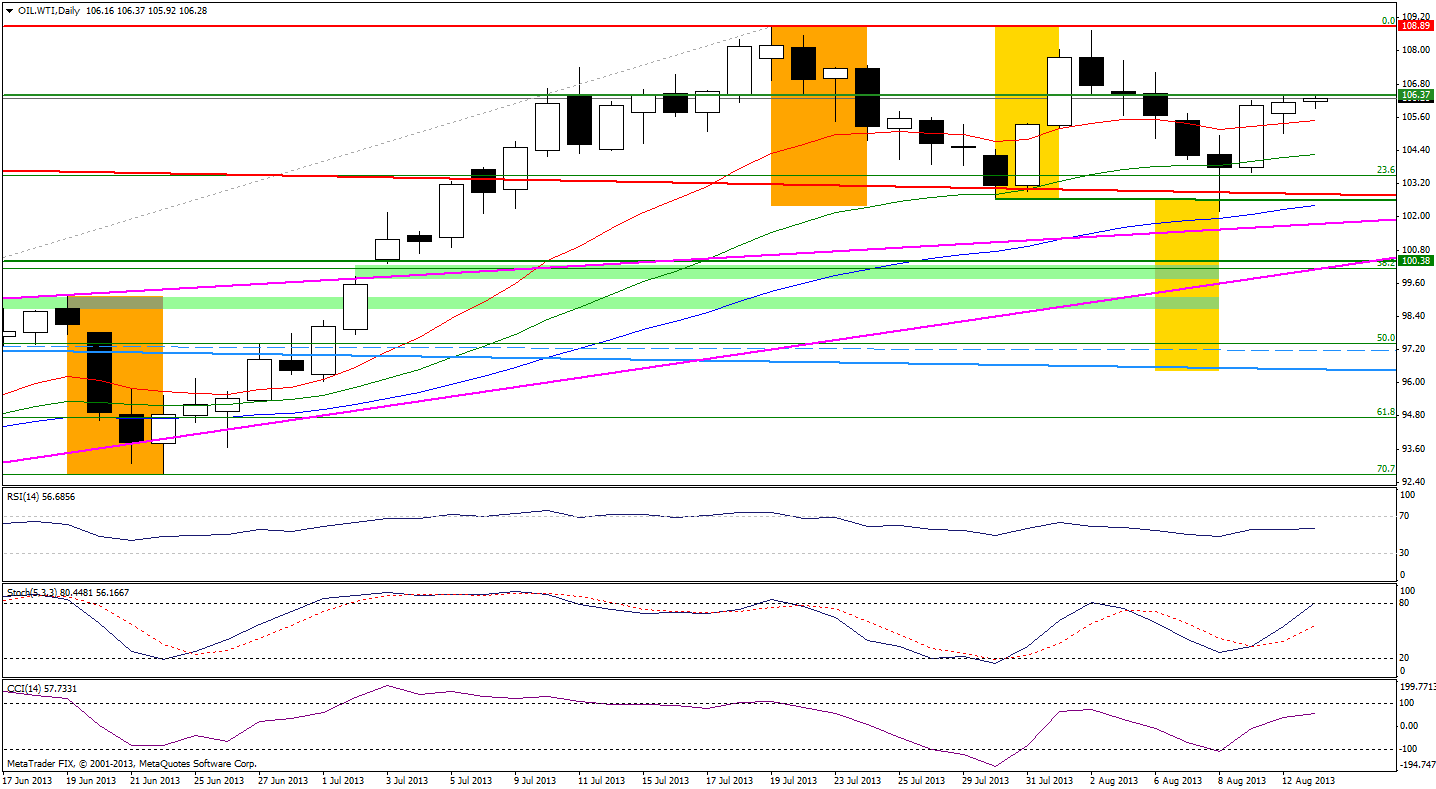Select the orange rectangle above 21 Jun 2013

(x=114, y=385)
